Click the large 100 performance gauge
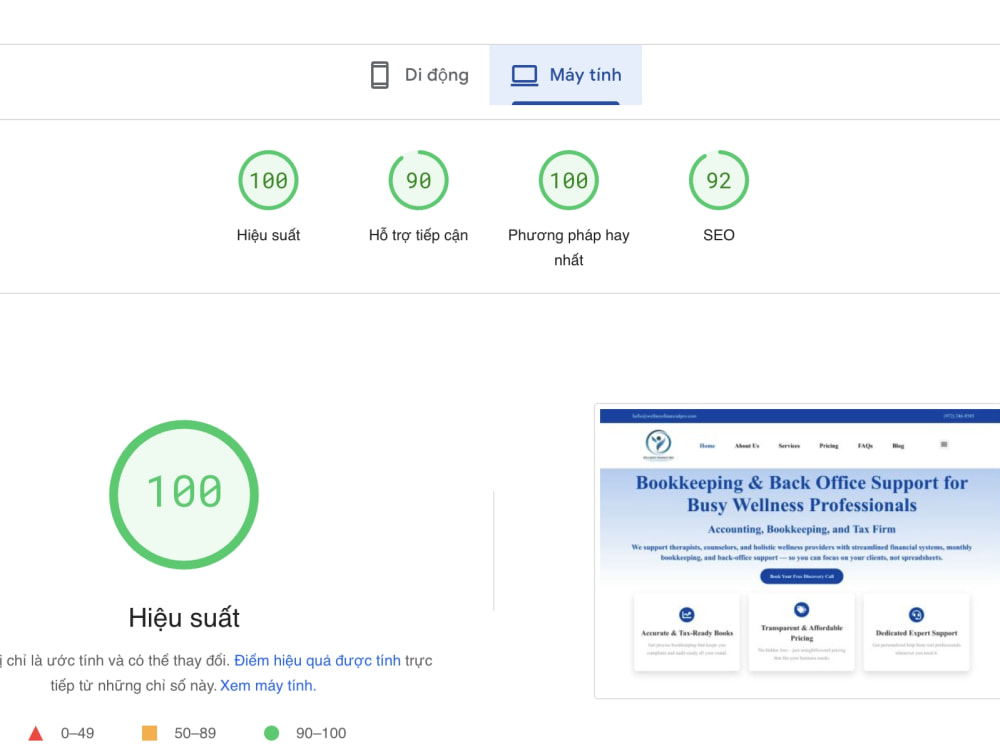1000x750 pixels. click(184, 494)
